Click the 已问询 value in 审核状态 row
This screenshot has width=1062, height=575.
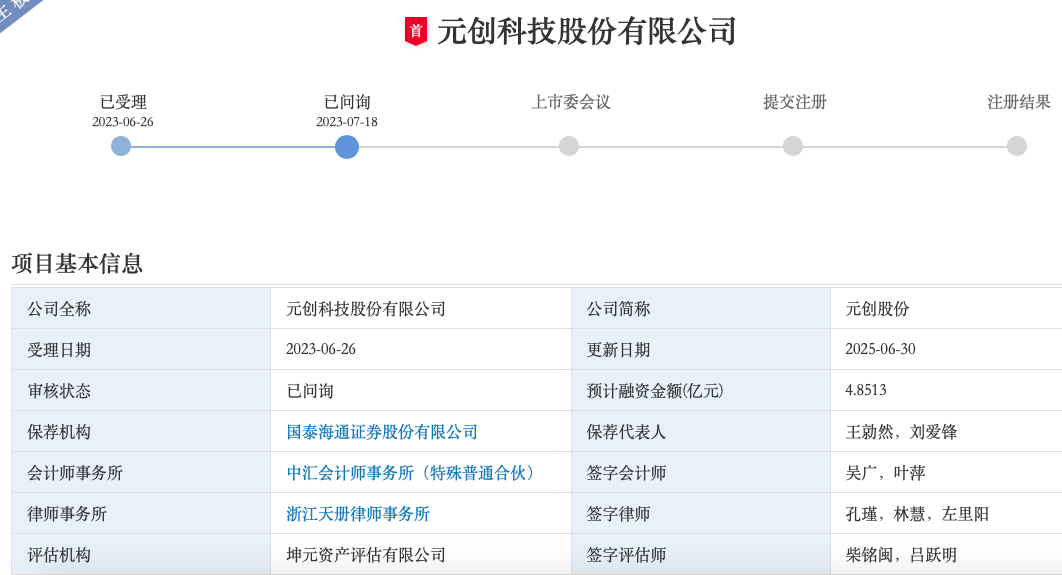tap(310, 391)
